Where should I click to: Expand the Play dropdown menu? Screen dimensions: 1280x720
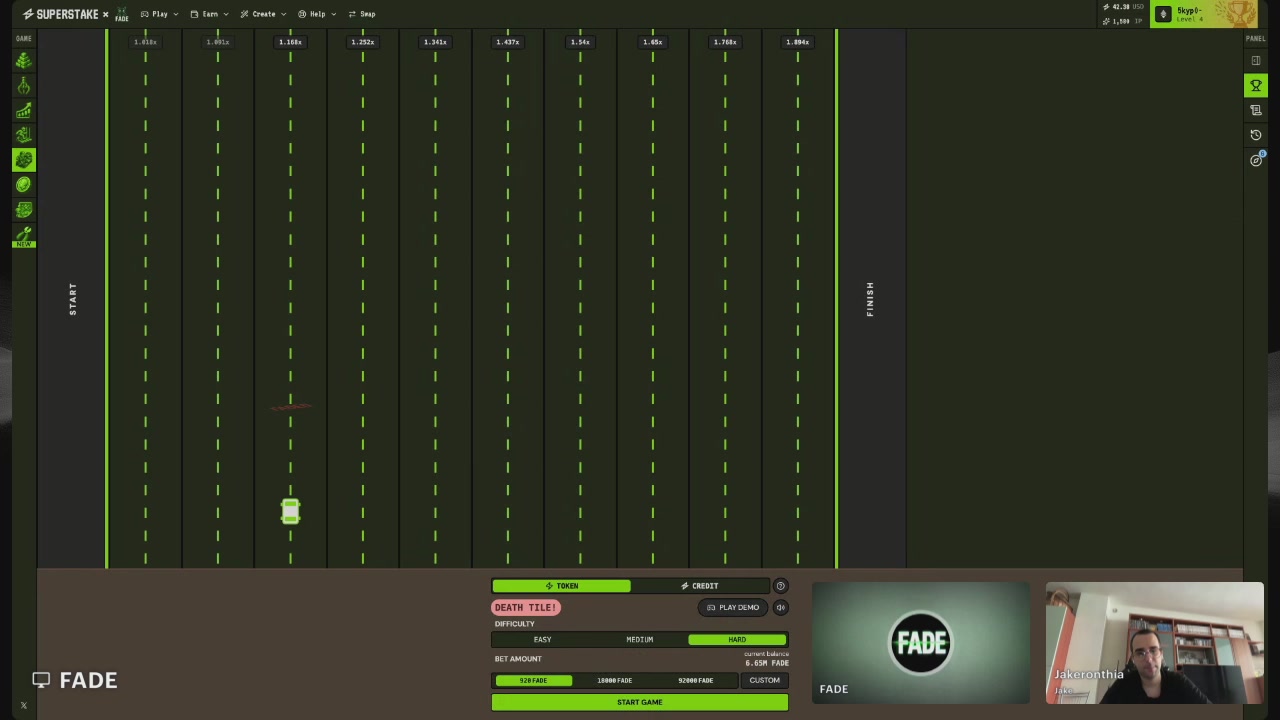tap(159, 14)
